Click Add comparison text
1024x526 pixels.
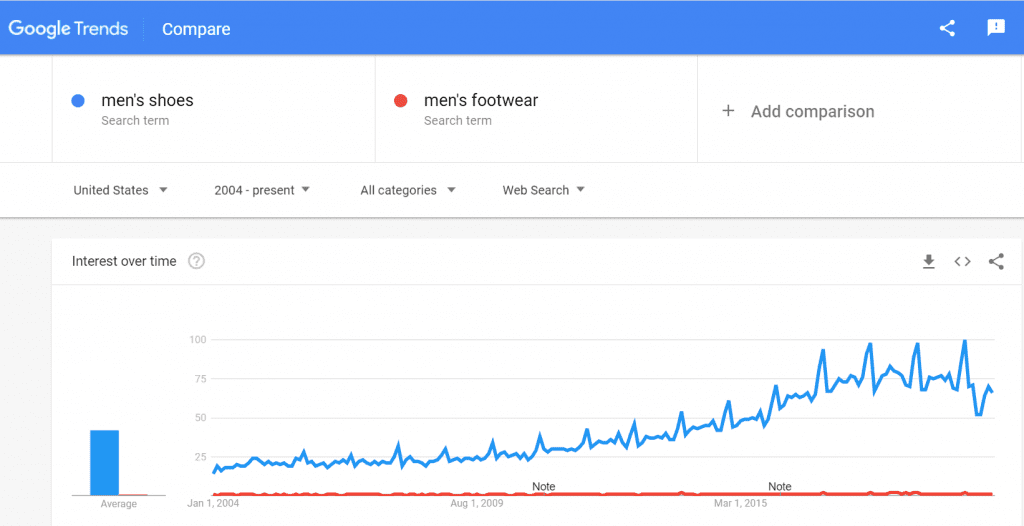point(812,112)
